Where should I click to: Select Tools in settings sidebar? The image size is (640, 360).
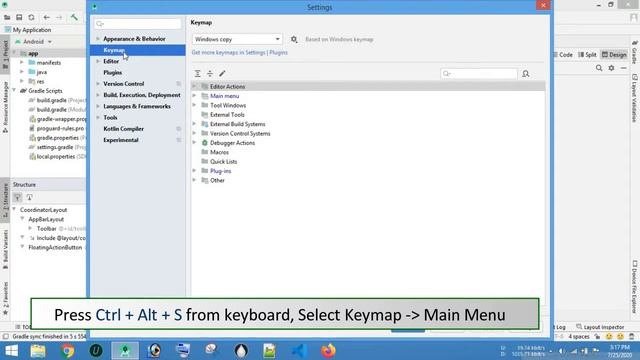click(110, 118)
